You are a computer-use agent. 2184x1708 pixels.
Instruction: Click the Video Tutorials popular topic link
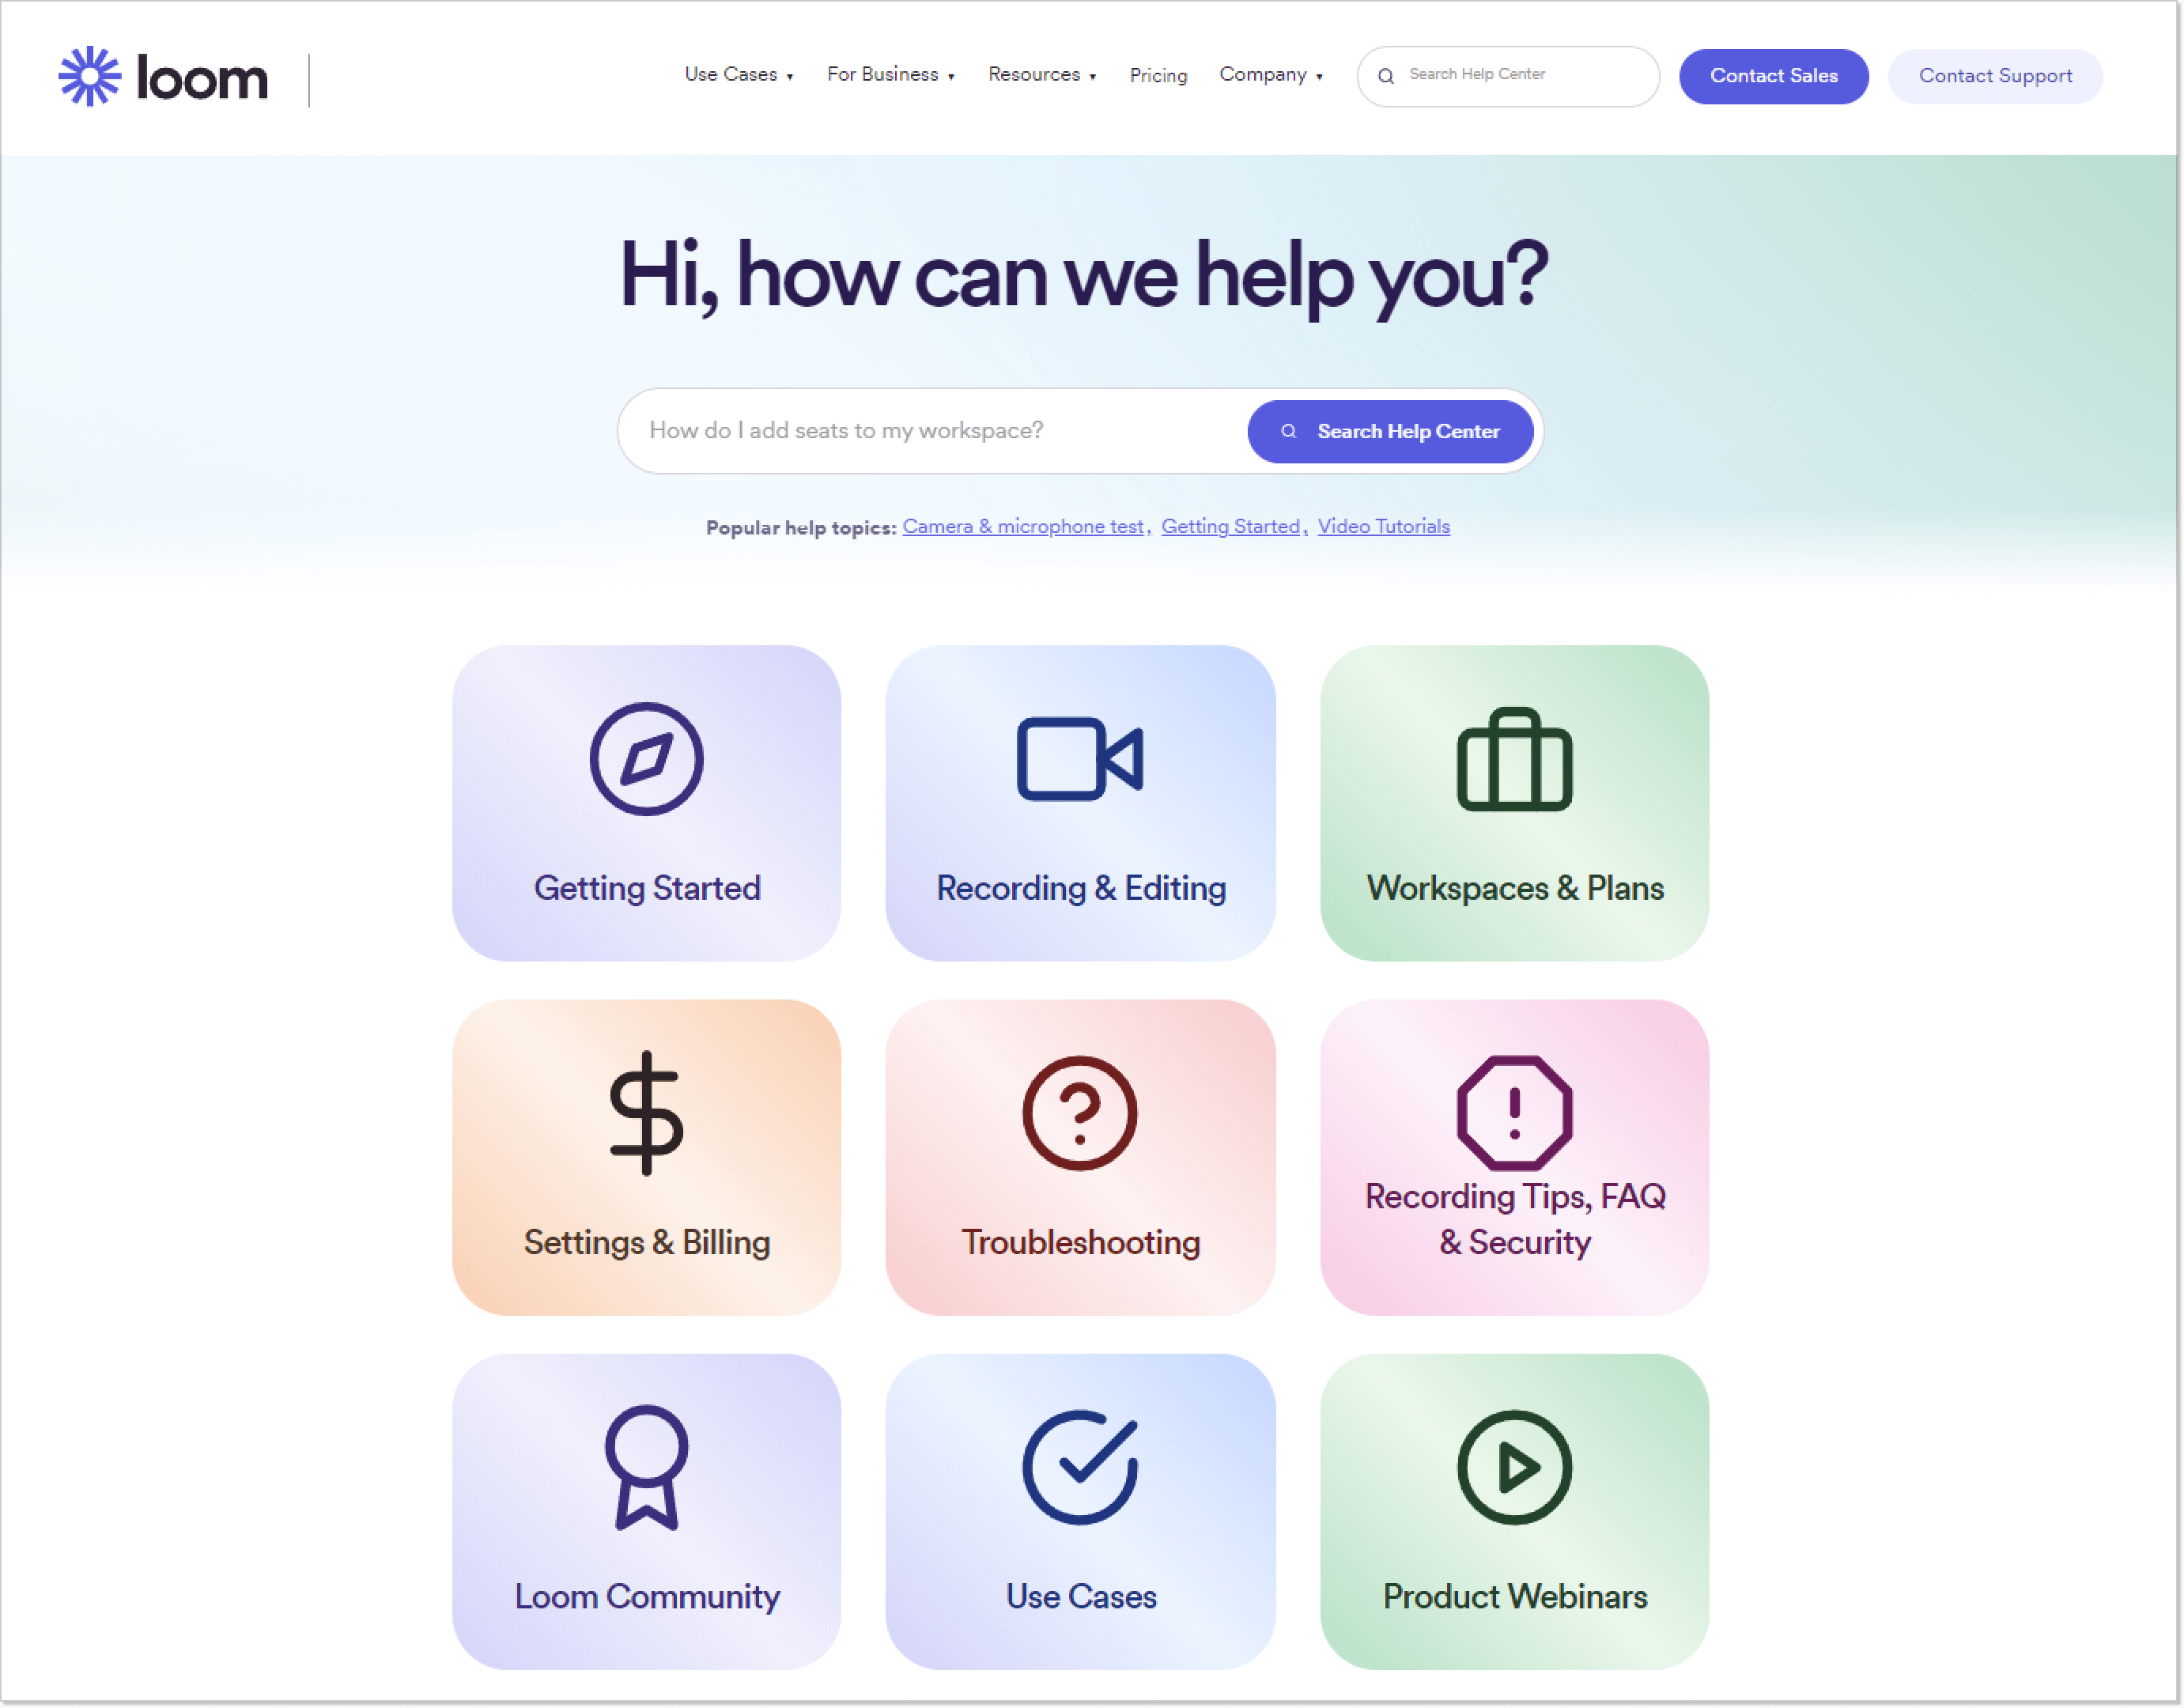pyautogui.click(x=1385, y=525)
